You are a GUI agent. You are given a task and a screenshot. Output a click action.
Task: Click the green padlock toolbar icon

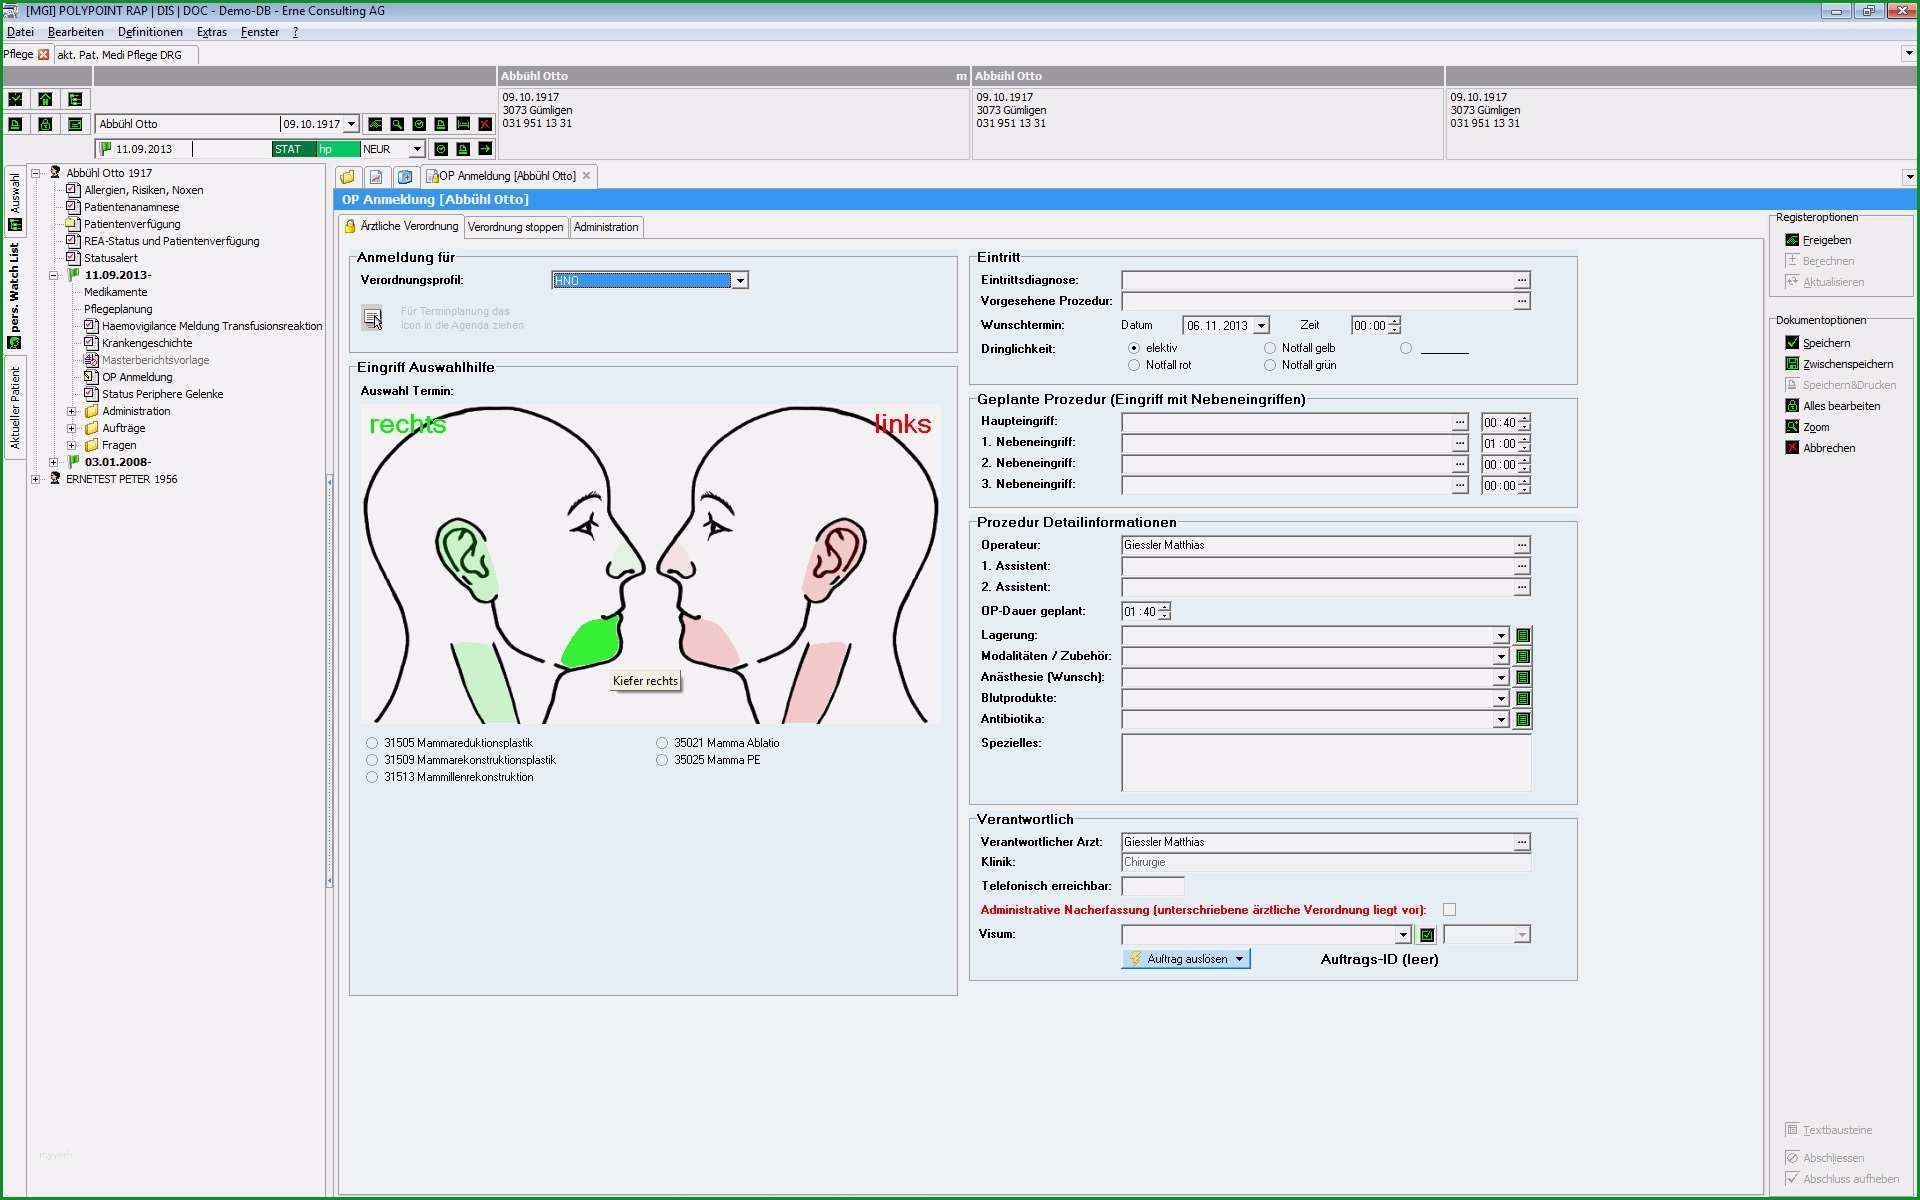(45, 124)
